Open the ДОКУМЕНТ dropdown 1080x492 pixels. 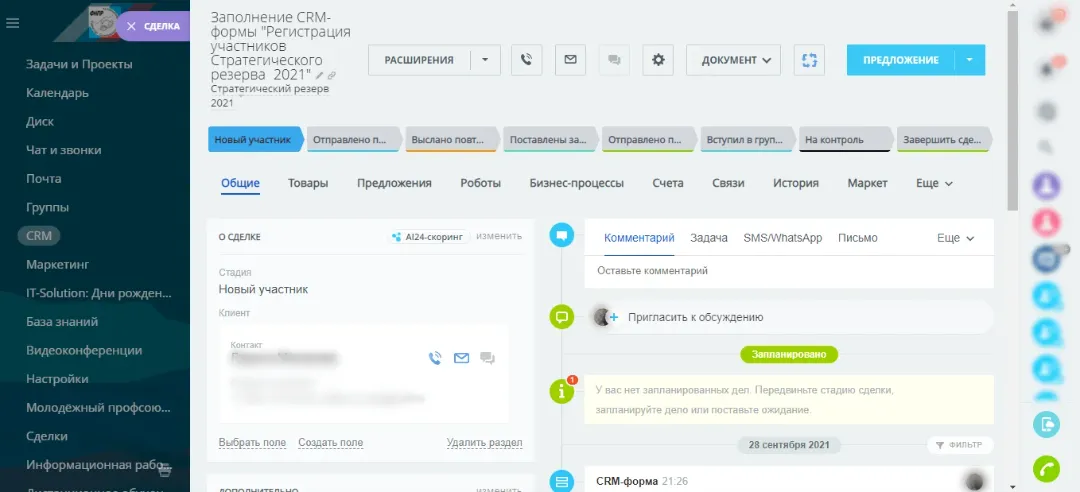tap(734, 60)
